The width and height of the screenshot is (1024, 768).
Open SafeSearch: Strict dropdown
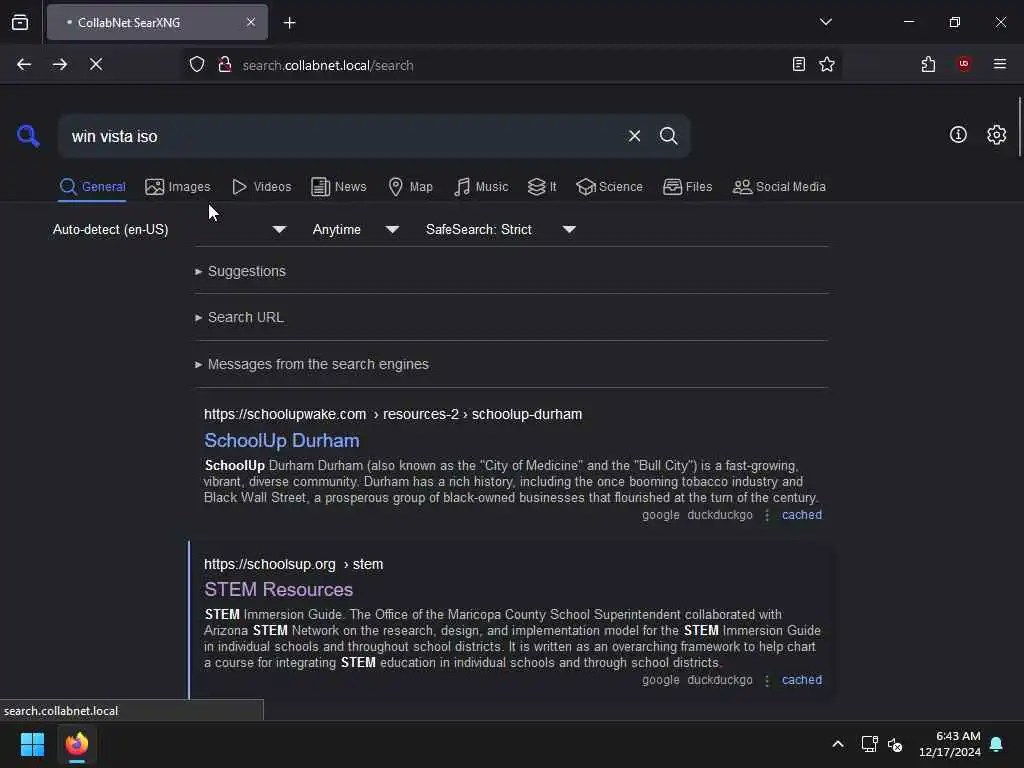click(500, 229)
